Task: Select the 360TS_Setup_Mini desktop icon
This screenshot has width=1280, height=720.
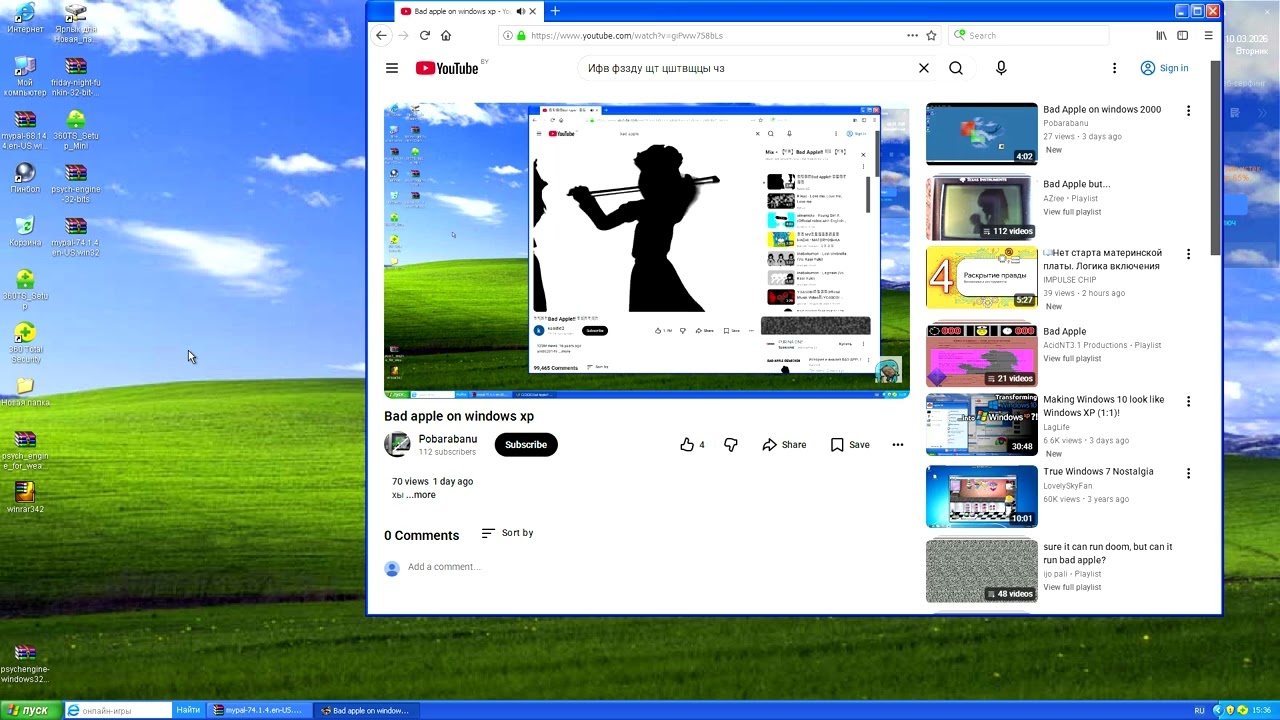Action: (76, 130)
